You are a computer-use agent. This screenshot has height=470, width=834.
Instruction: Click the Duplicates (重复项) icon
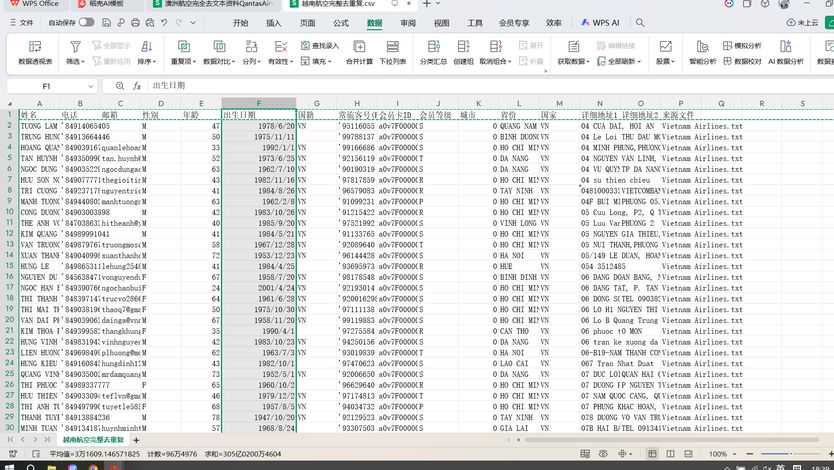pyautogui.click(x=184, y=46)
